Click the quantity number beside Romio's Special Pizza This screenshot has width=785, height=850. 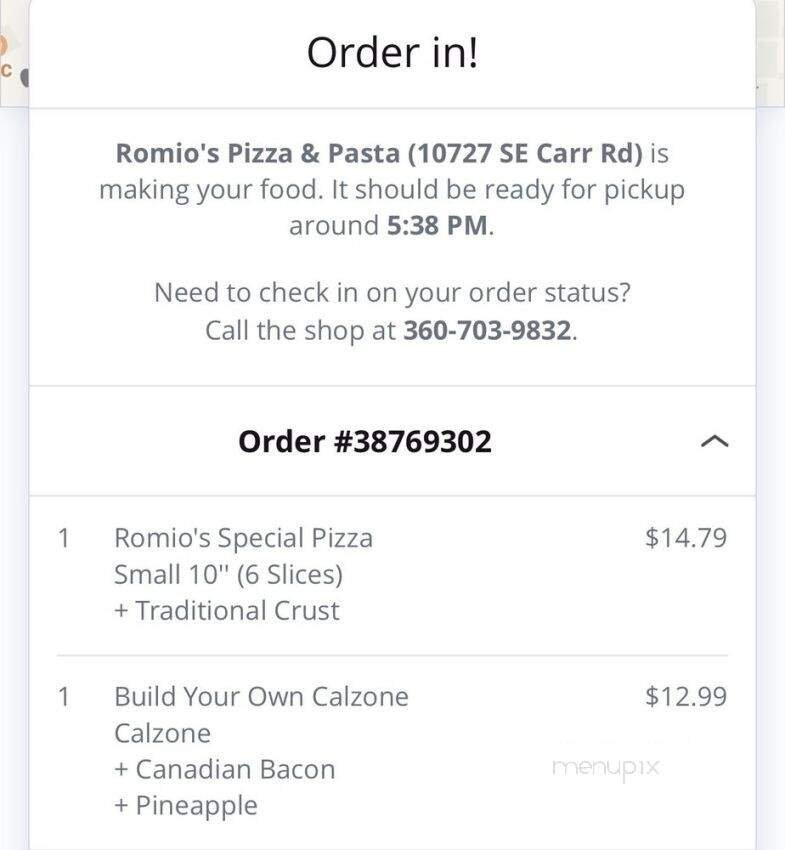point(64,538)
